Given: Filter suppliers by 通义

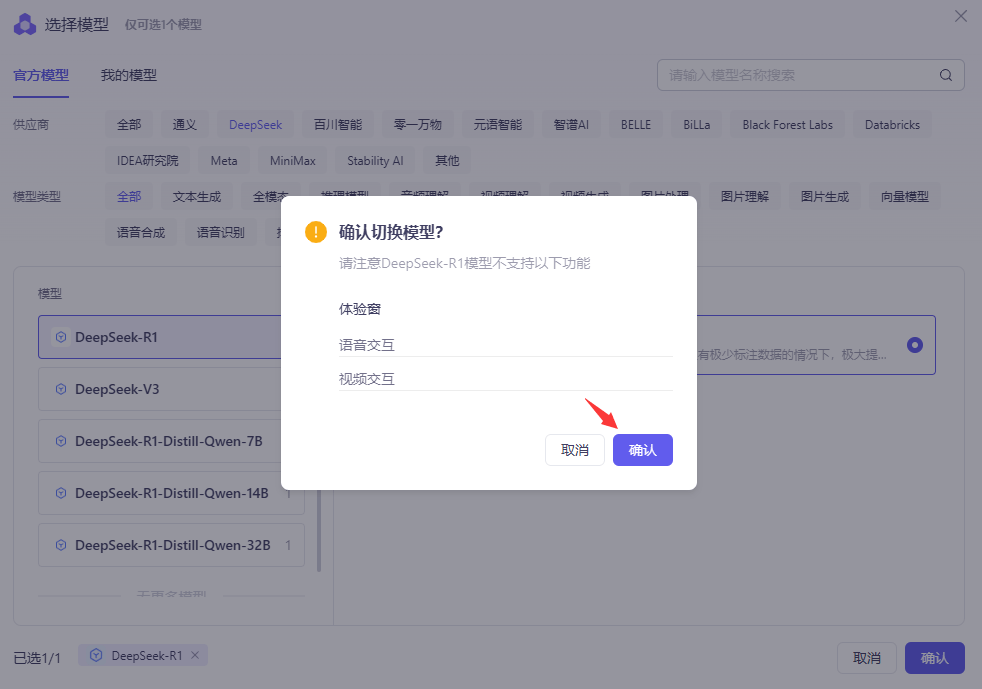Looking at the screenshot, I should coord(185,125).
